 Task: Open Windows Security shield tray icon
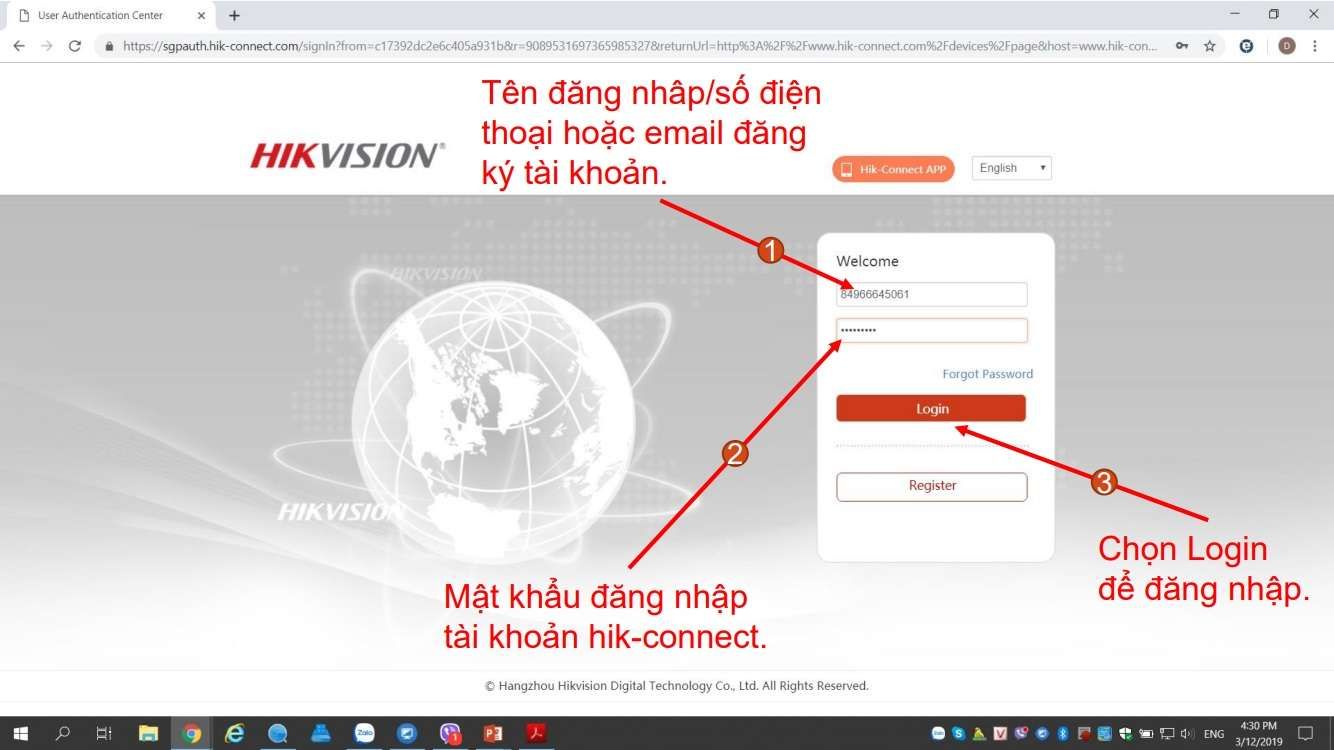(1125, 733)
